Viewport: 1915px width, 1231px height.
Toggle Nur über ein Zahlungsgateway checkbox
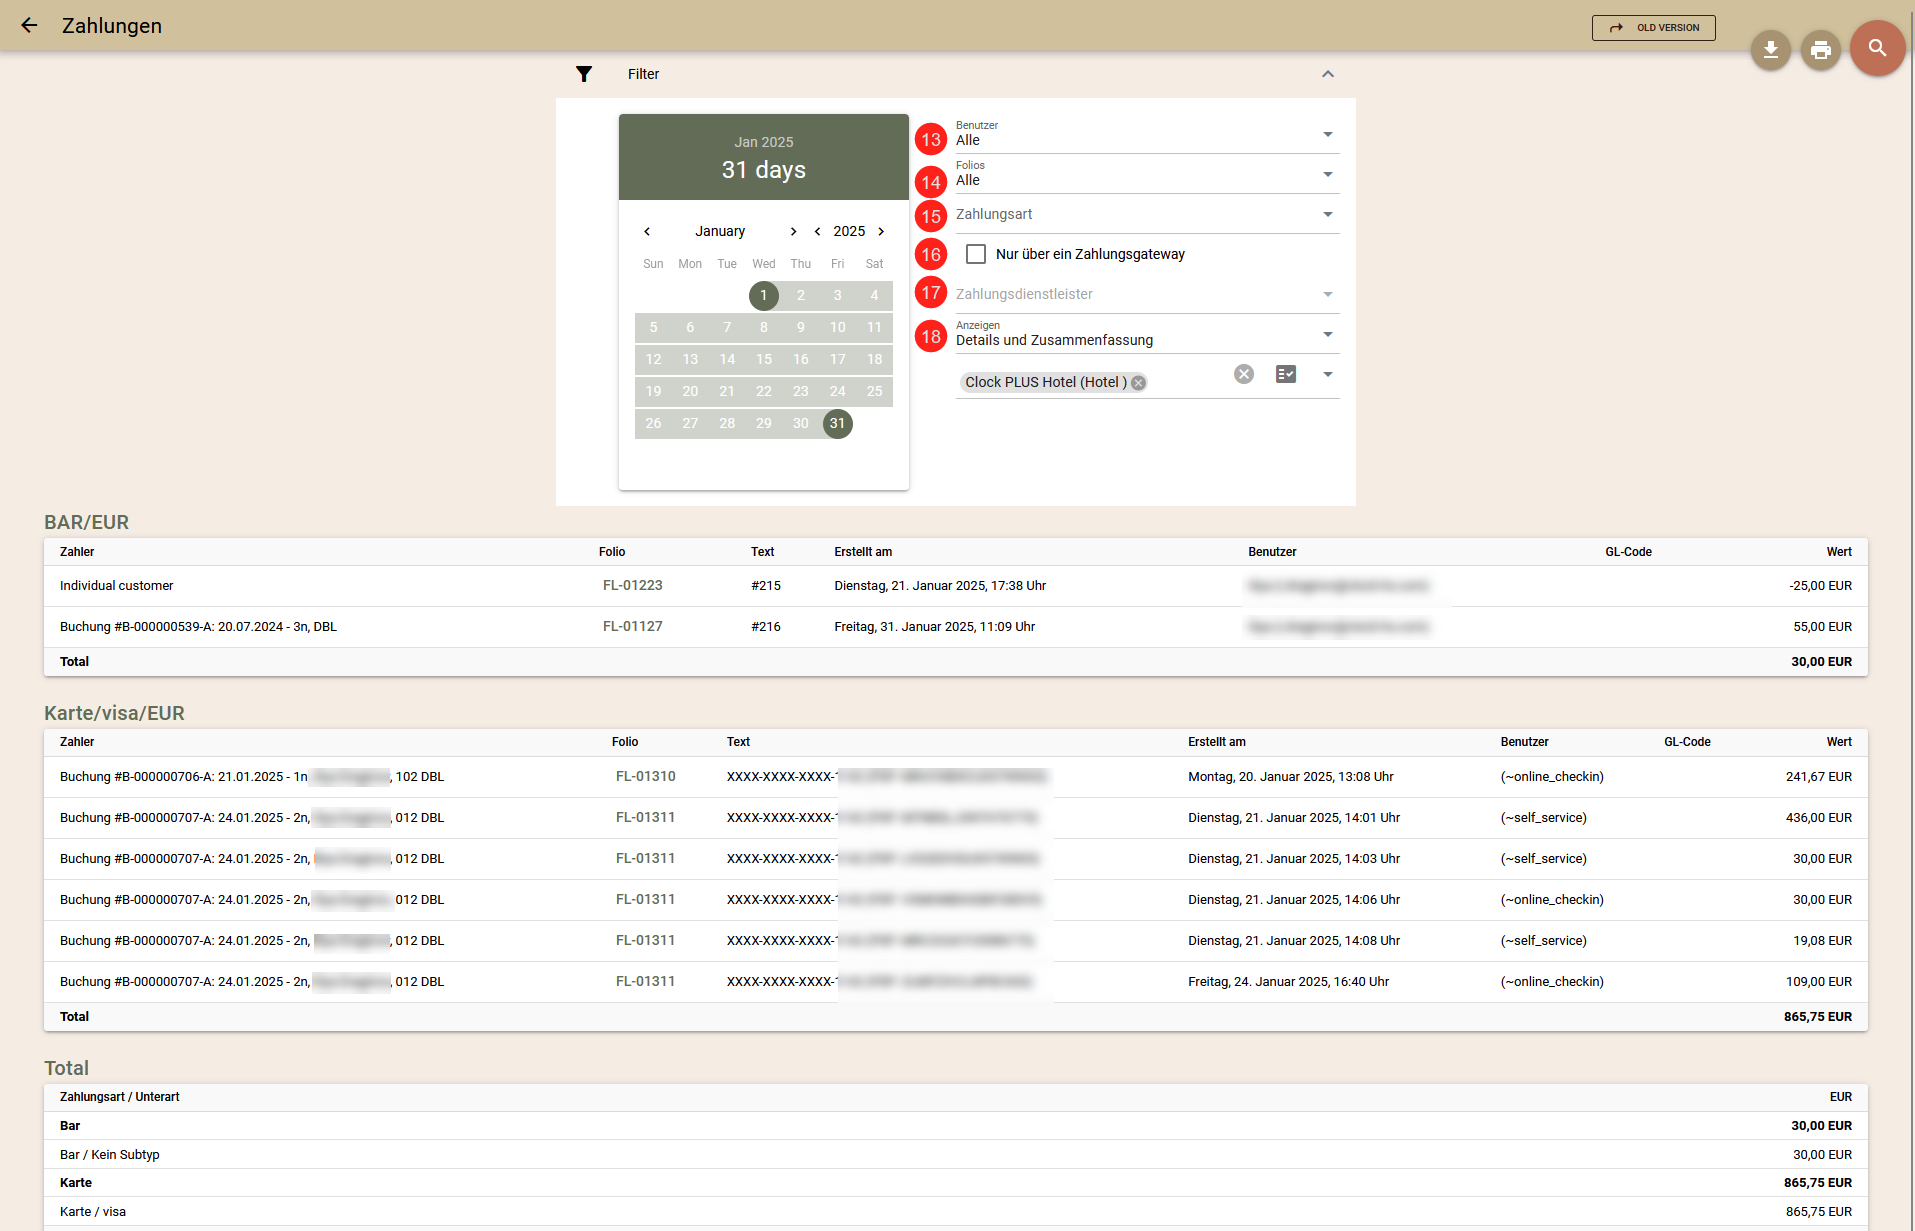point(976,254)
